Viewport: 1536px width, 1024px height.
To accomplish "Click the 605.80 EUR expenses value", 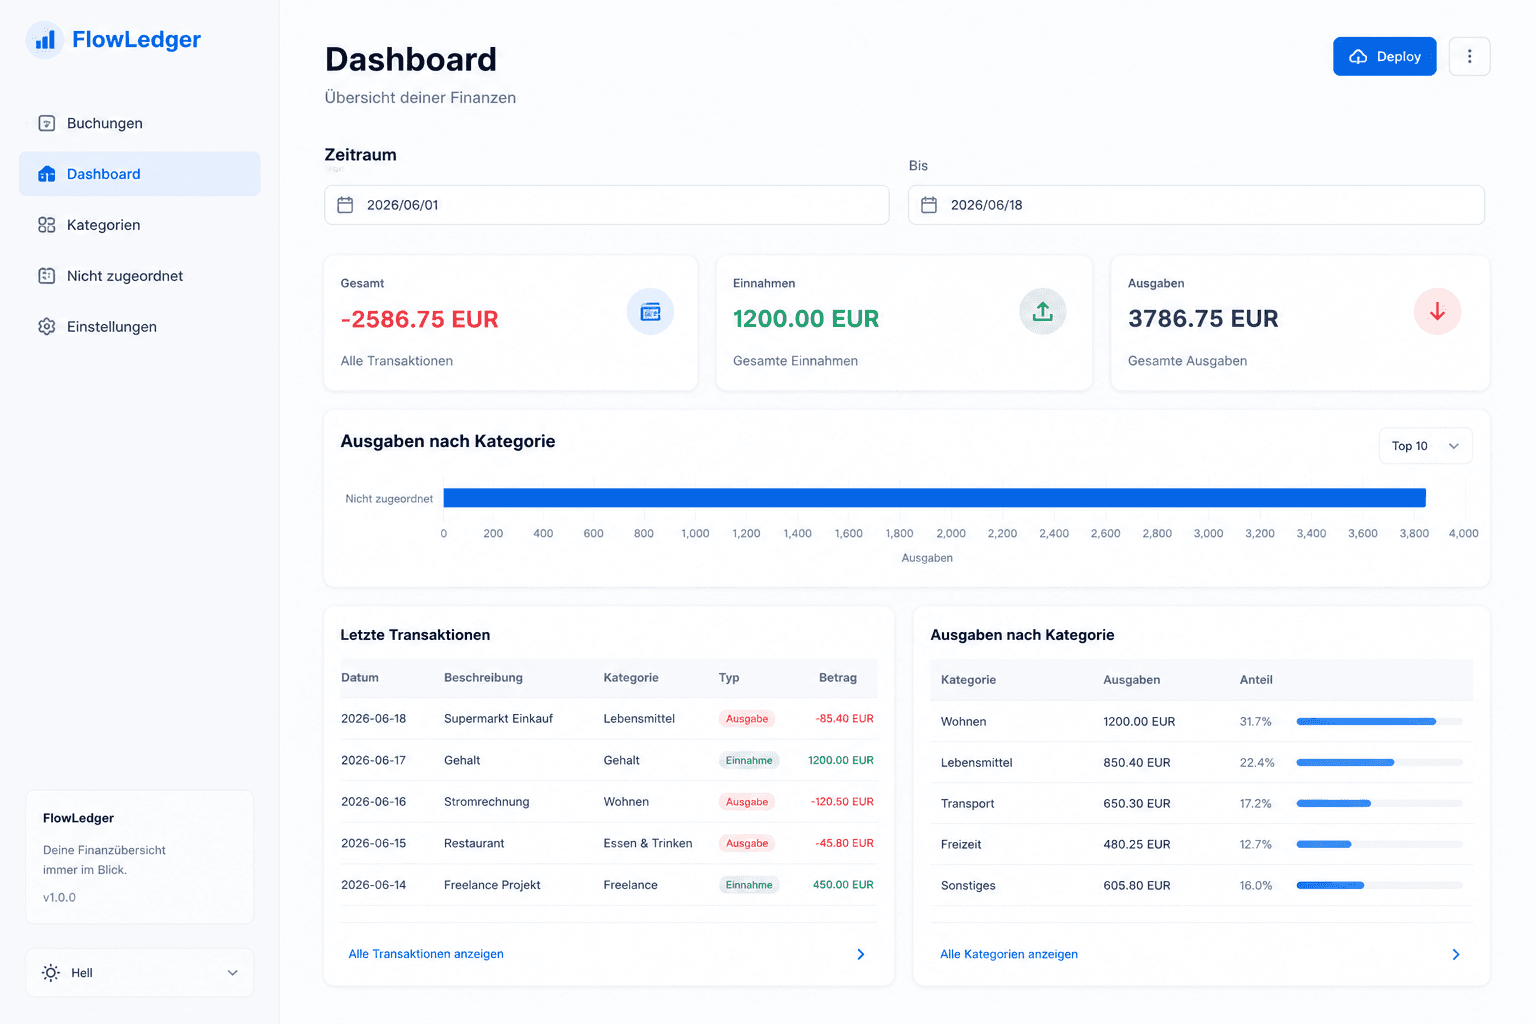I will click(1137, 886).
